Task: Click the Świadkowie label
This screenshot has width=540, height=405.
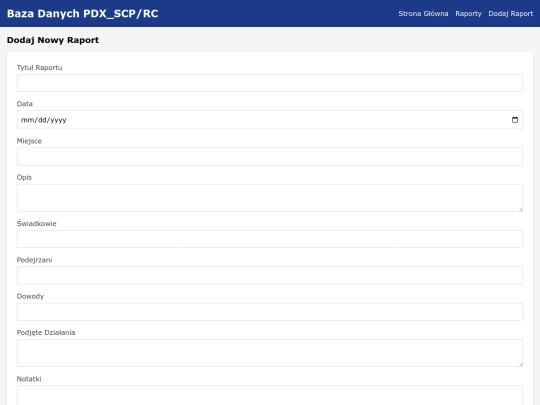Action: point(37,223)
